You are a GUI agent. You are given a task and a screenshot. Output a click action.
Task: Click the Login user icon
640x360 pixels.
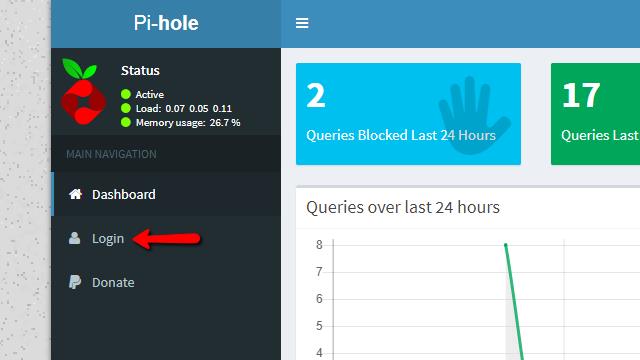pos(74,238)
